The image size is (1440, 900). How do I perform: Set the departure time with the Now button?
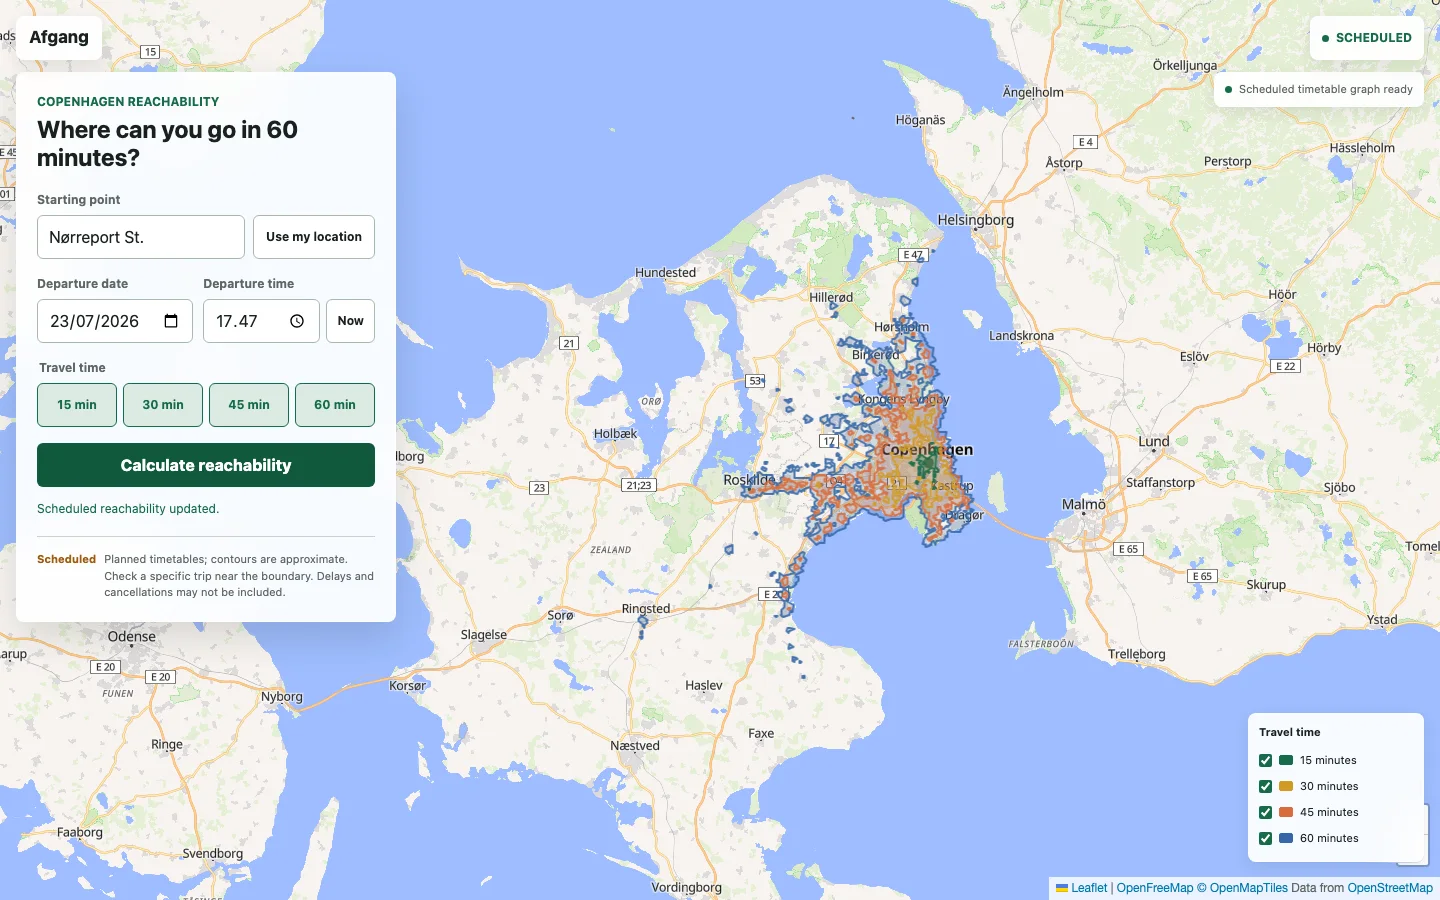[x=350, y=321]
